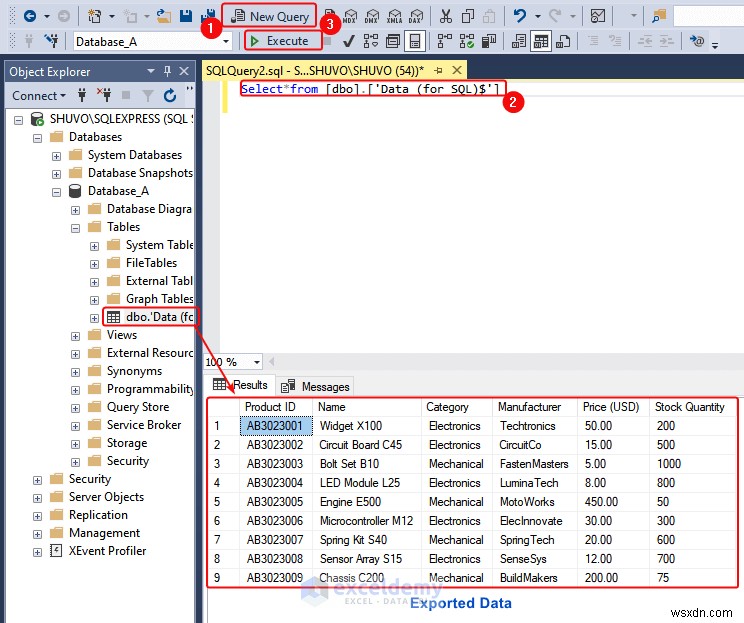Open the Activity Monitor icon
Viewport: 744px width, 623px height.
[598, 17]
